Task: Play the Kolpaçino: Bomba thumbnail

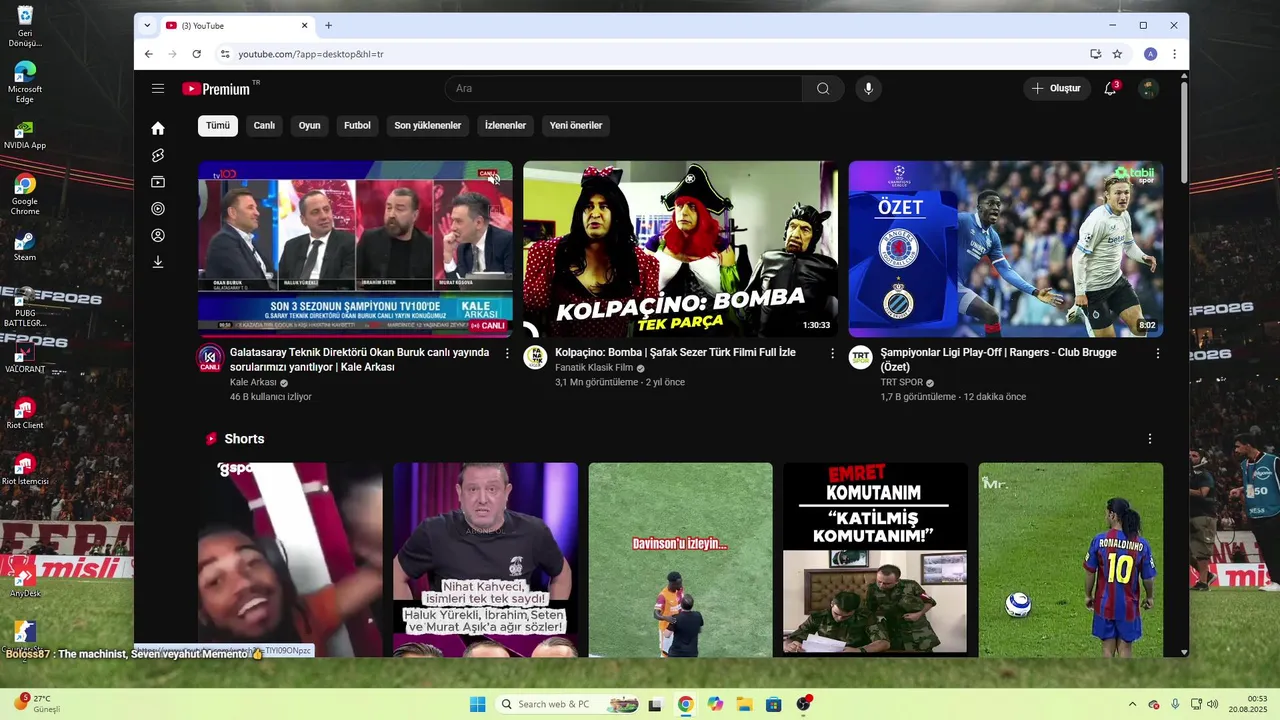Action: pos(681,249)
